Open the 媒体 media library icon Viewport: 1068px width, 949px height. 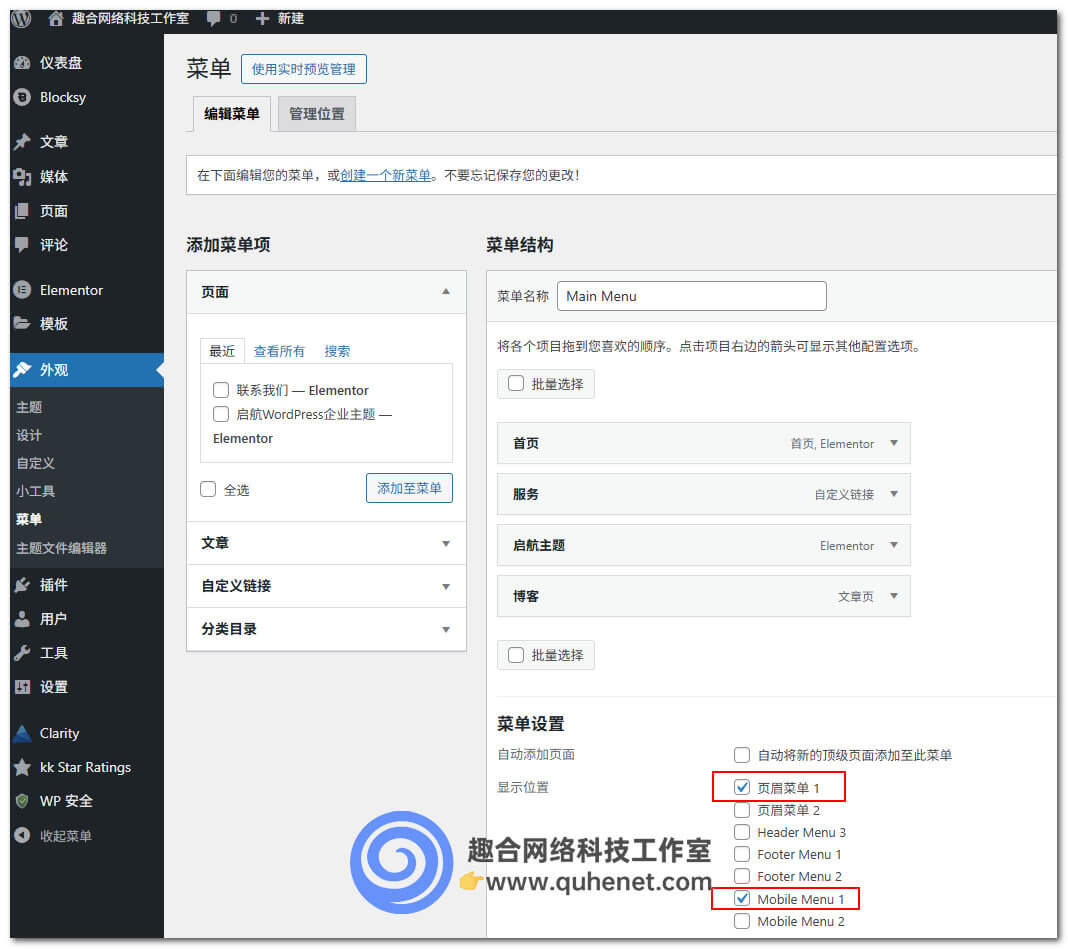tap(23, 176)
